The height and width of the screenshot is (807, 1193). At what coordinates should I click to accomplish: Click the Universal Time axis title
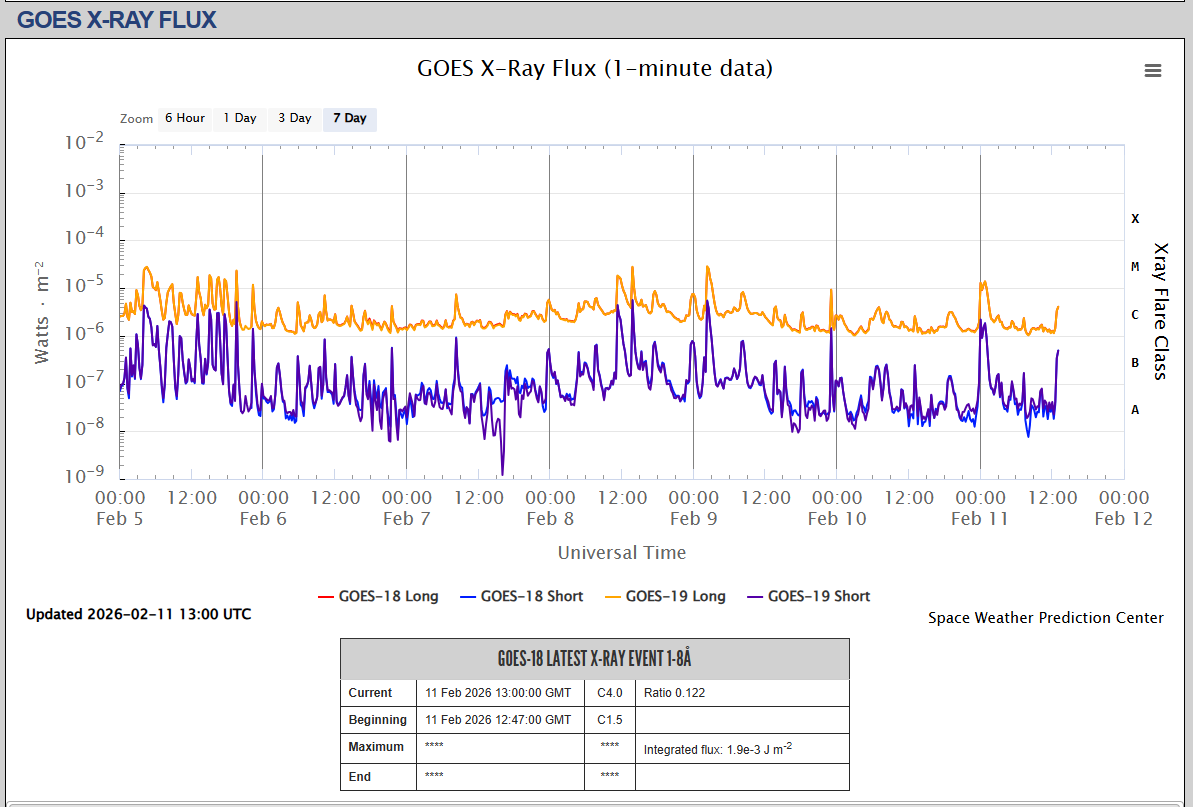(x=621, y=552)
